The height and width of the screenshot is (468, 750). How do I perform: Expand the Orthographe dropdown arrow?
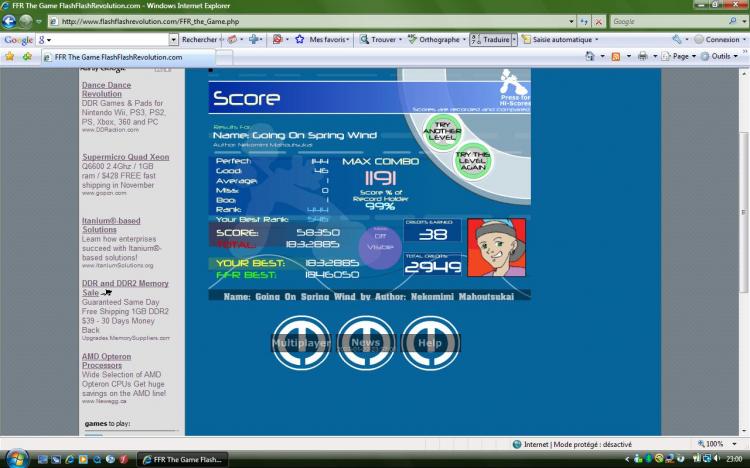point(464,40)
